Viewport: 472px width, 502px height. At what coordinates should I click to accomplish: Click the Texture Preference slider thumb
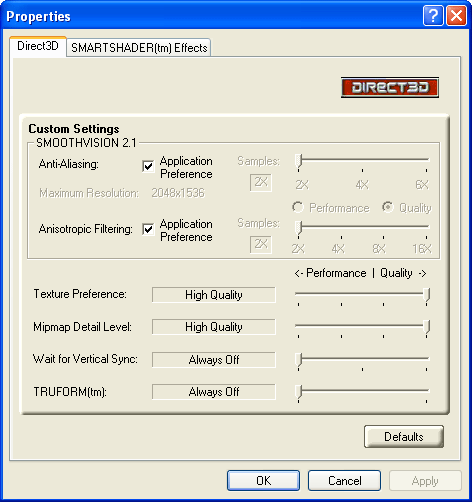click(x=426, y=295)
